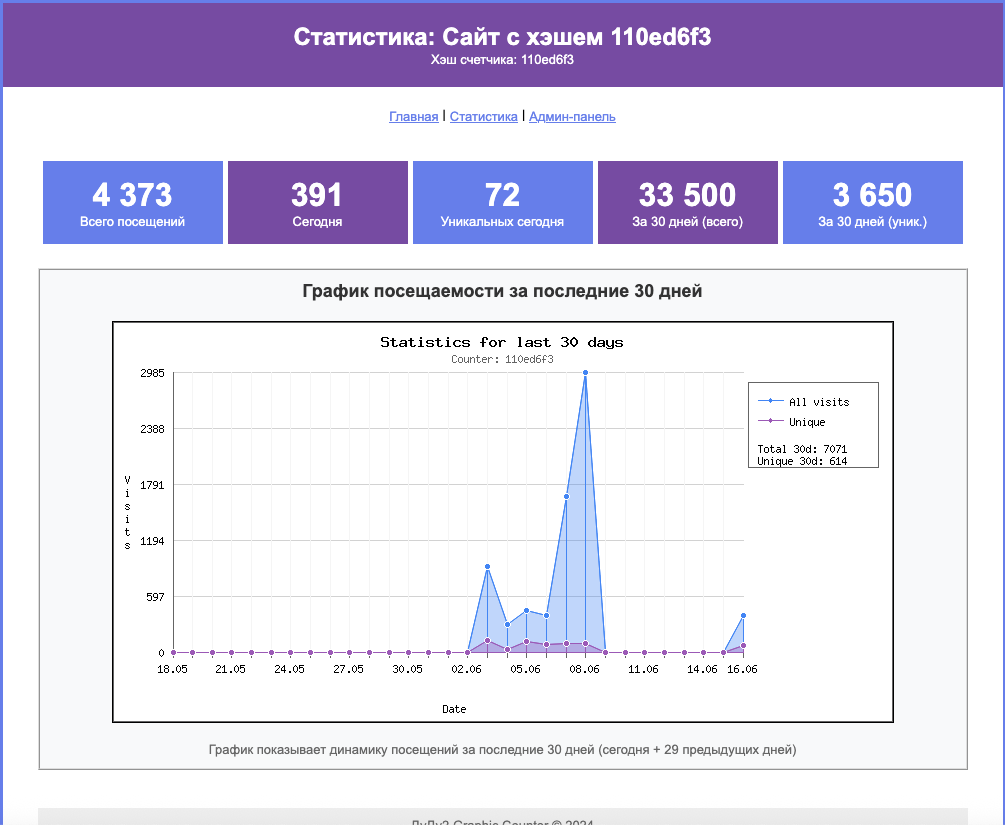Click chart title Statistics for last 30 days

point(502,342)
